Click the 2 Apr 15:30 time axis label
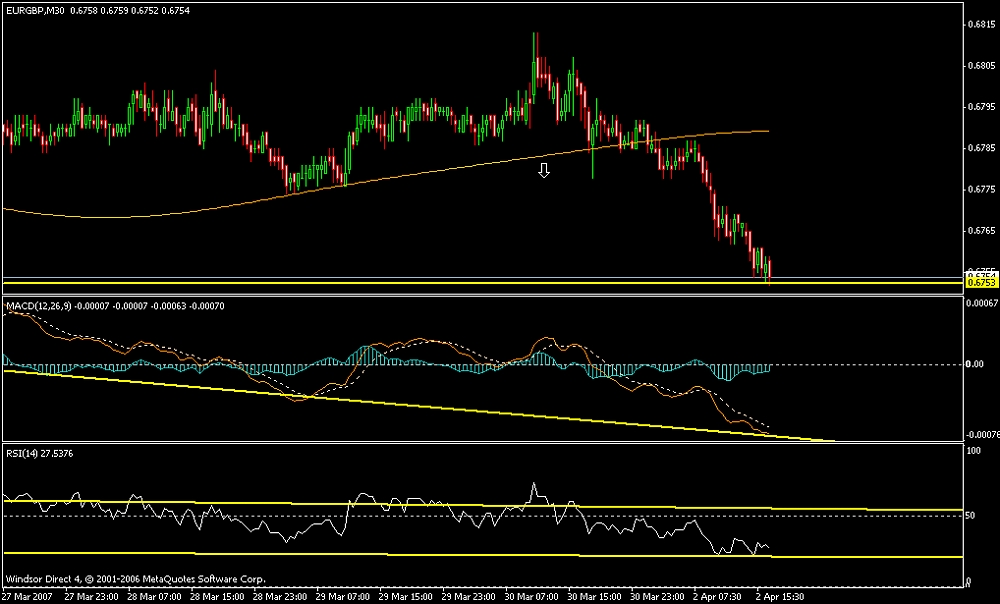The height and width of the screenshot is (604, 1000). tap(779, 595)
